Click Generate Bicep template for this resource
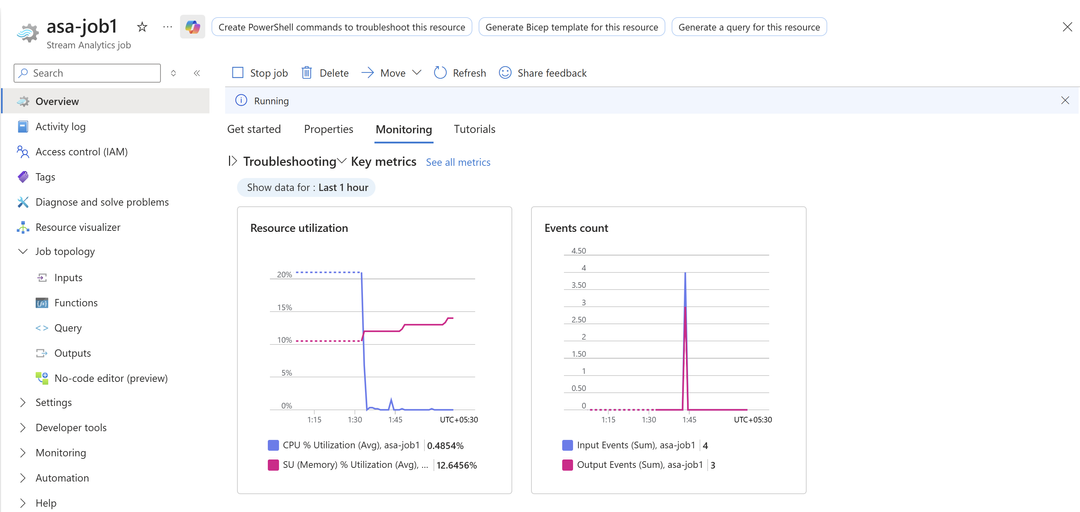 [x=572, y=27]
